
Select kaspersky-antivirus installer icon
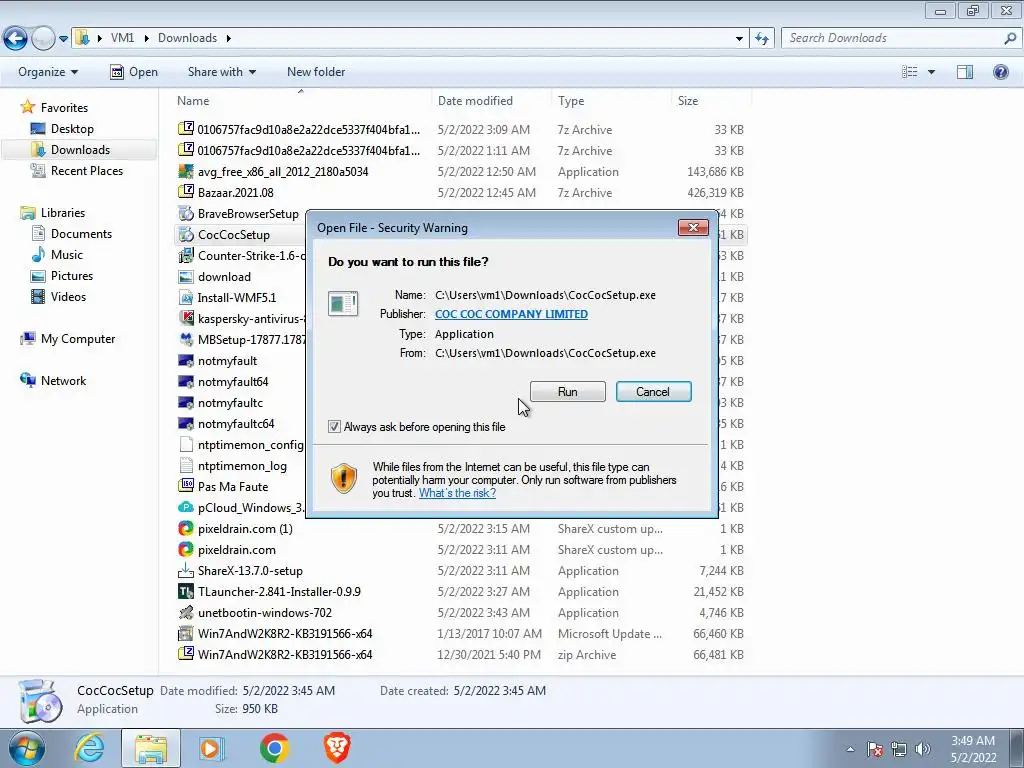(186, 318)
